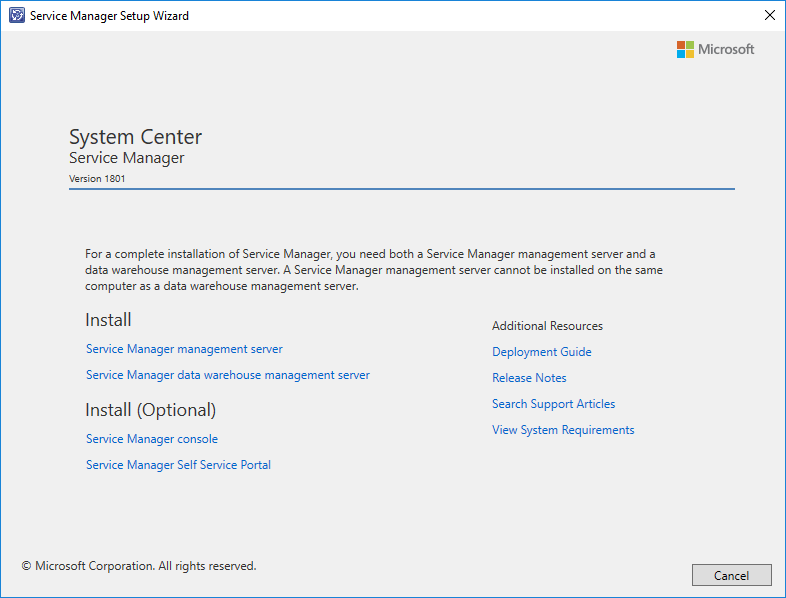Click the Additional Resources heading
Image resolution: width=786 pixels, height=598 pixels.
pos(547,326)
